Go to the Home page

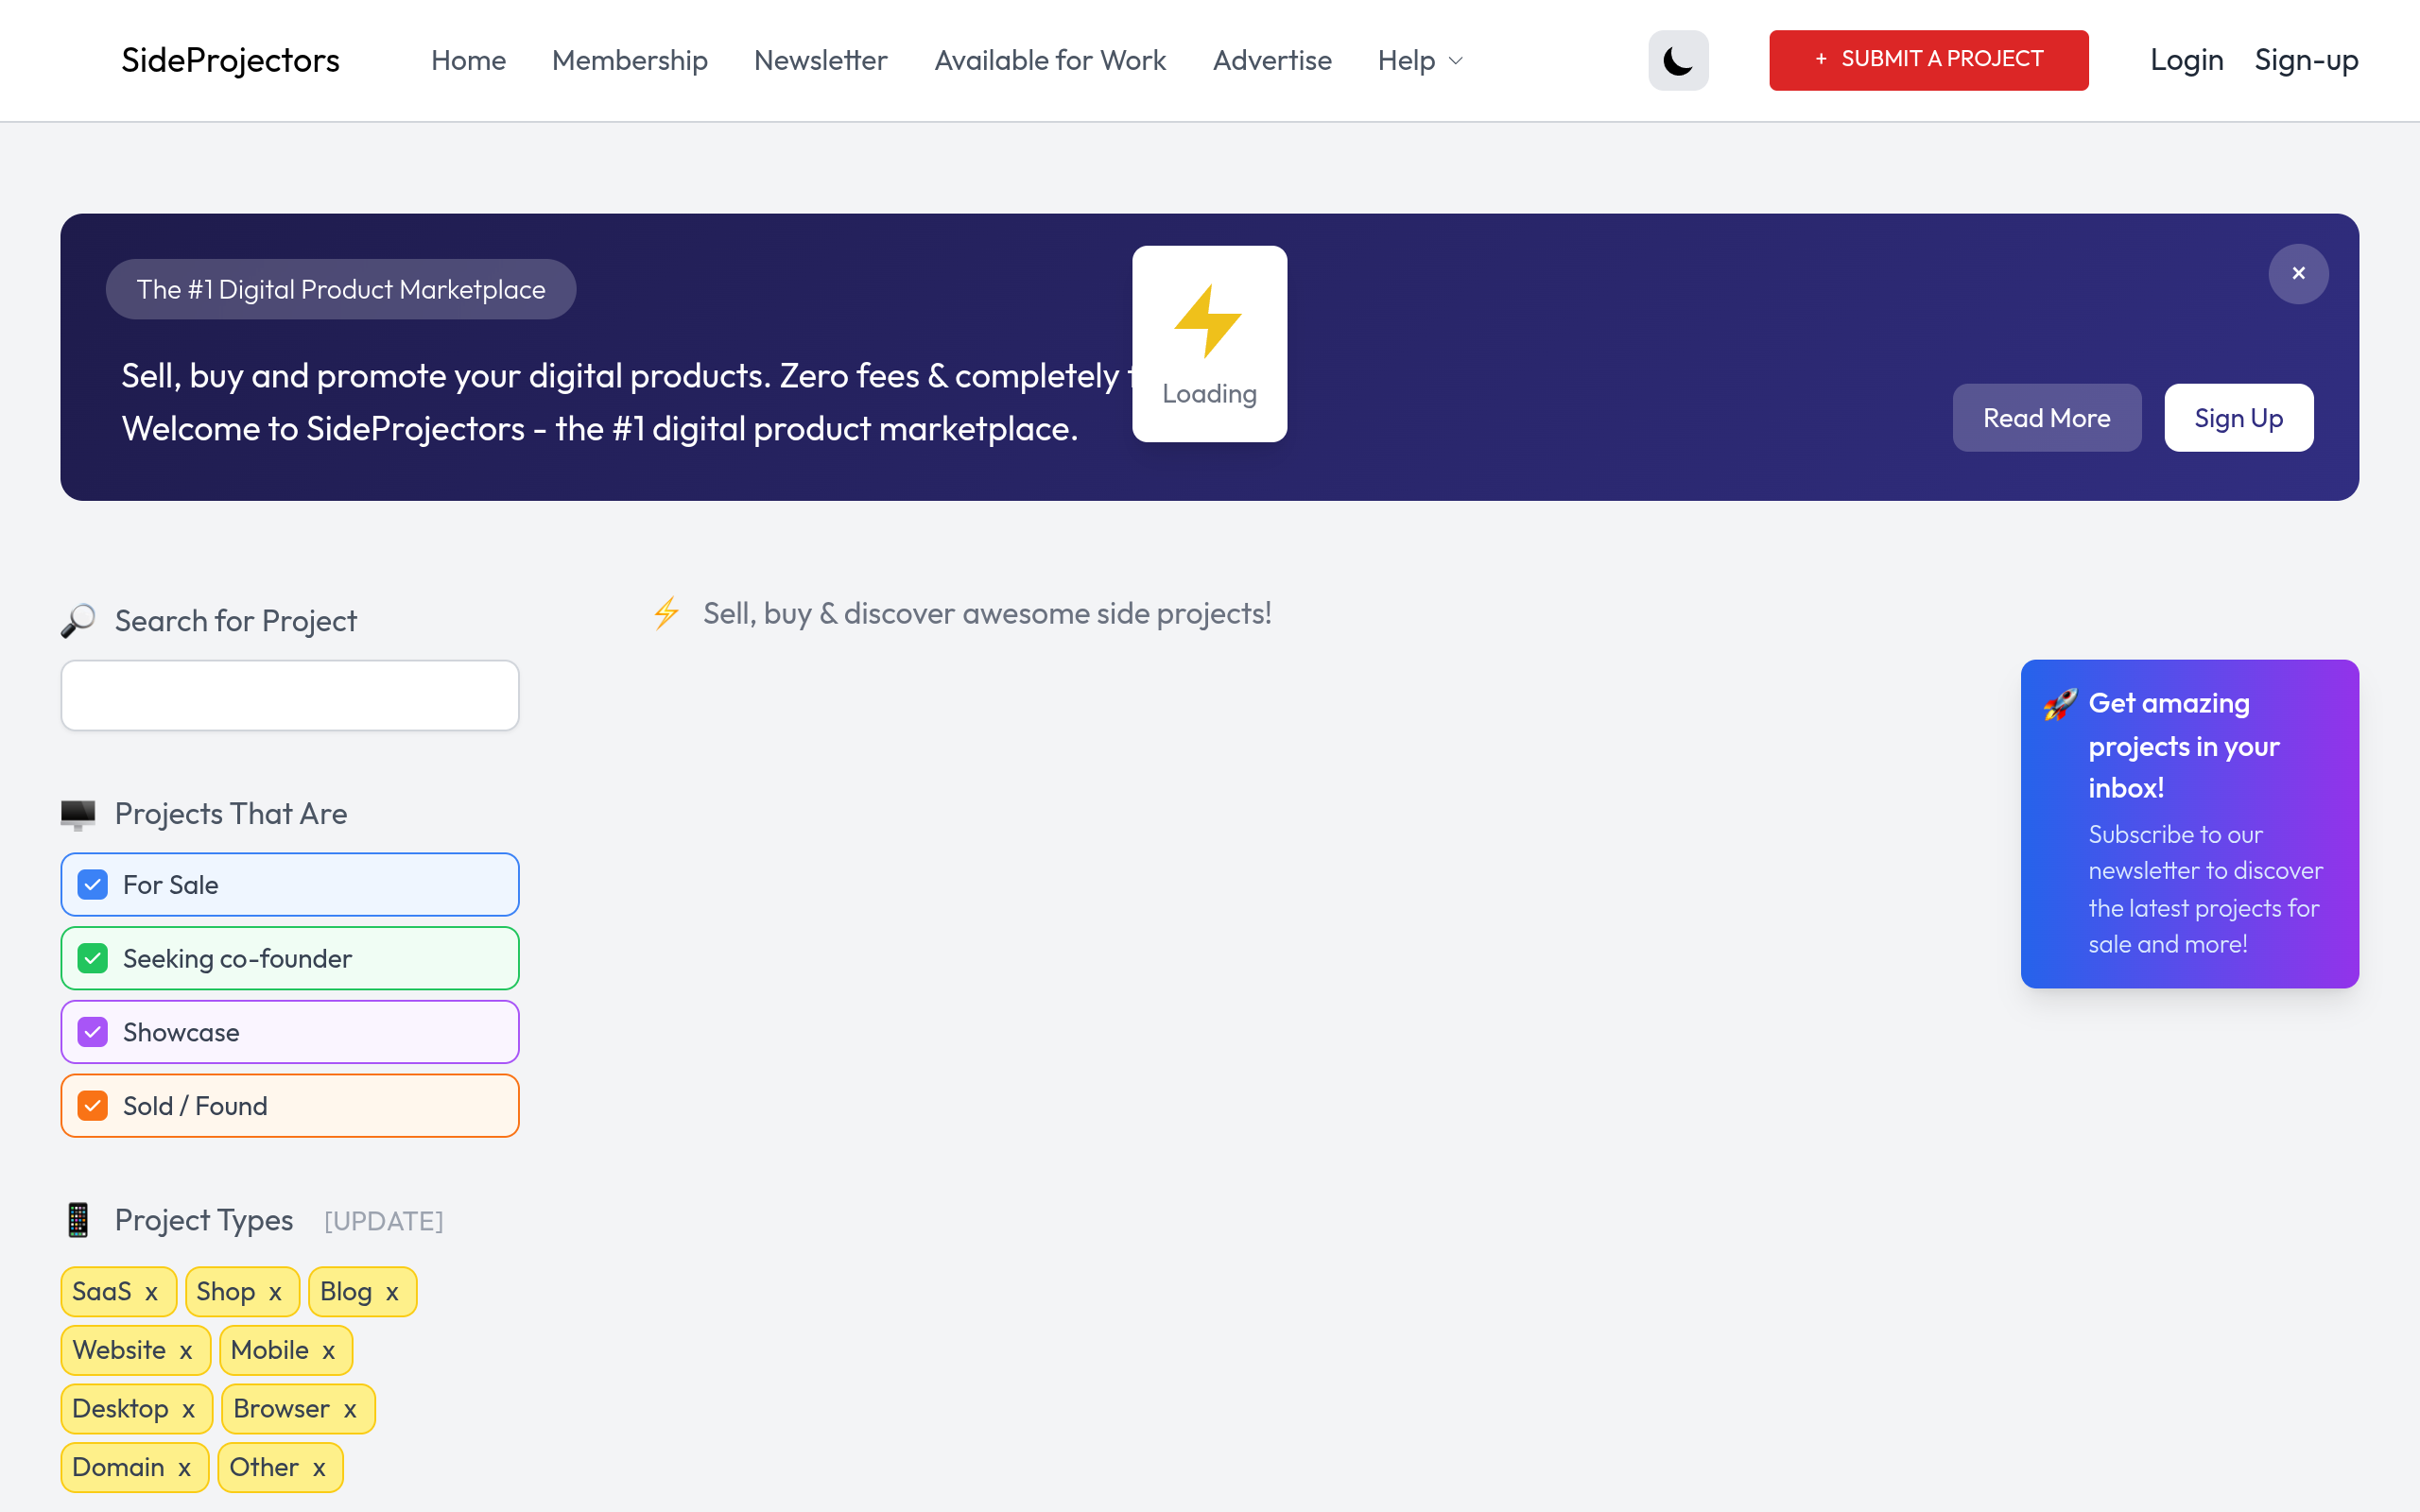click(x=468, y=61)
